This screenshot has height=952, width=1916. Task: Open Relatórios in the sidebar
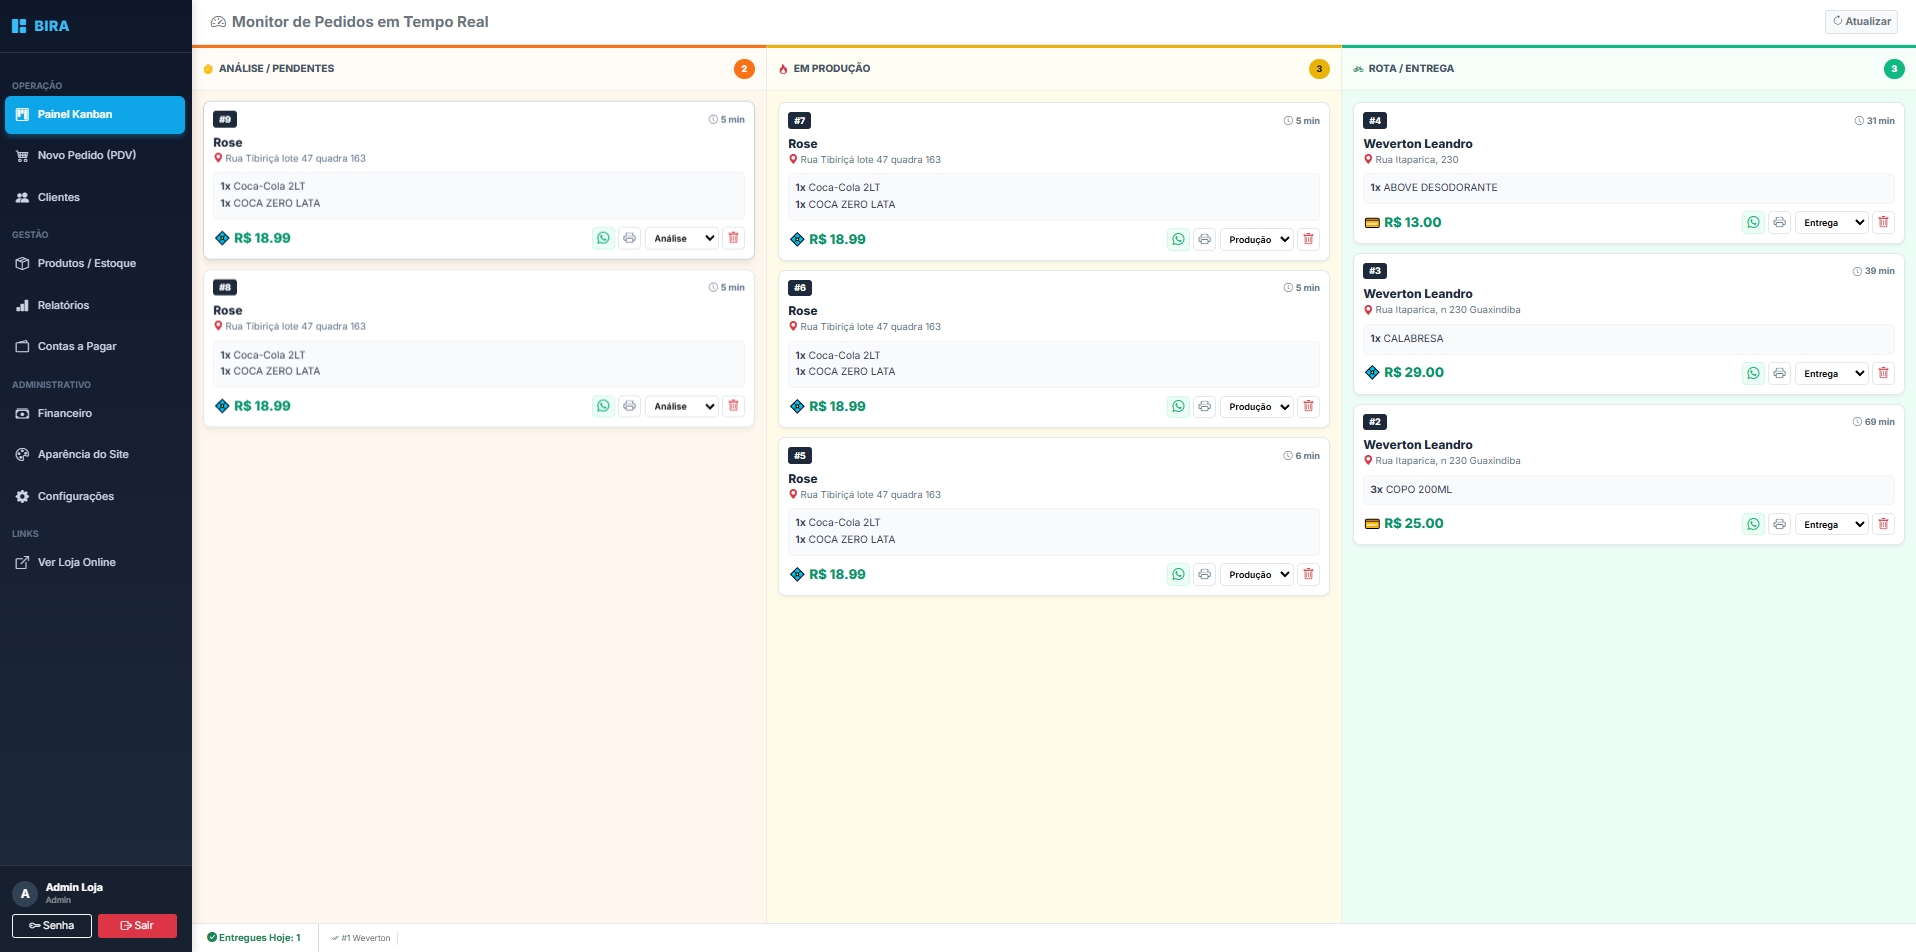[63, 305]
